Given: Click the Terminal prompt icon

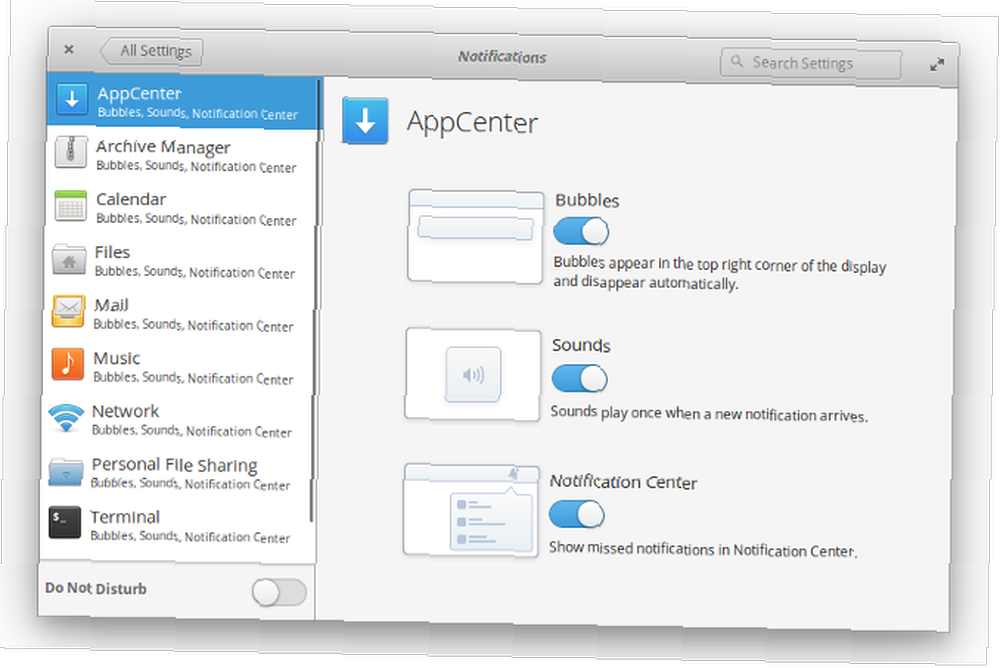Looking at the screenshot, I should tap(64, 523).
